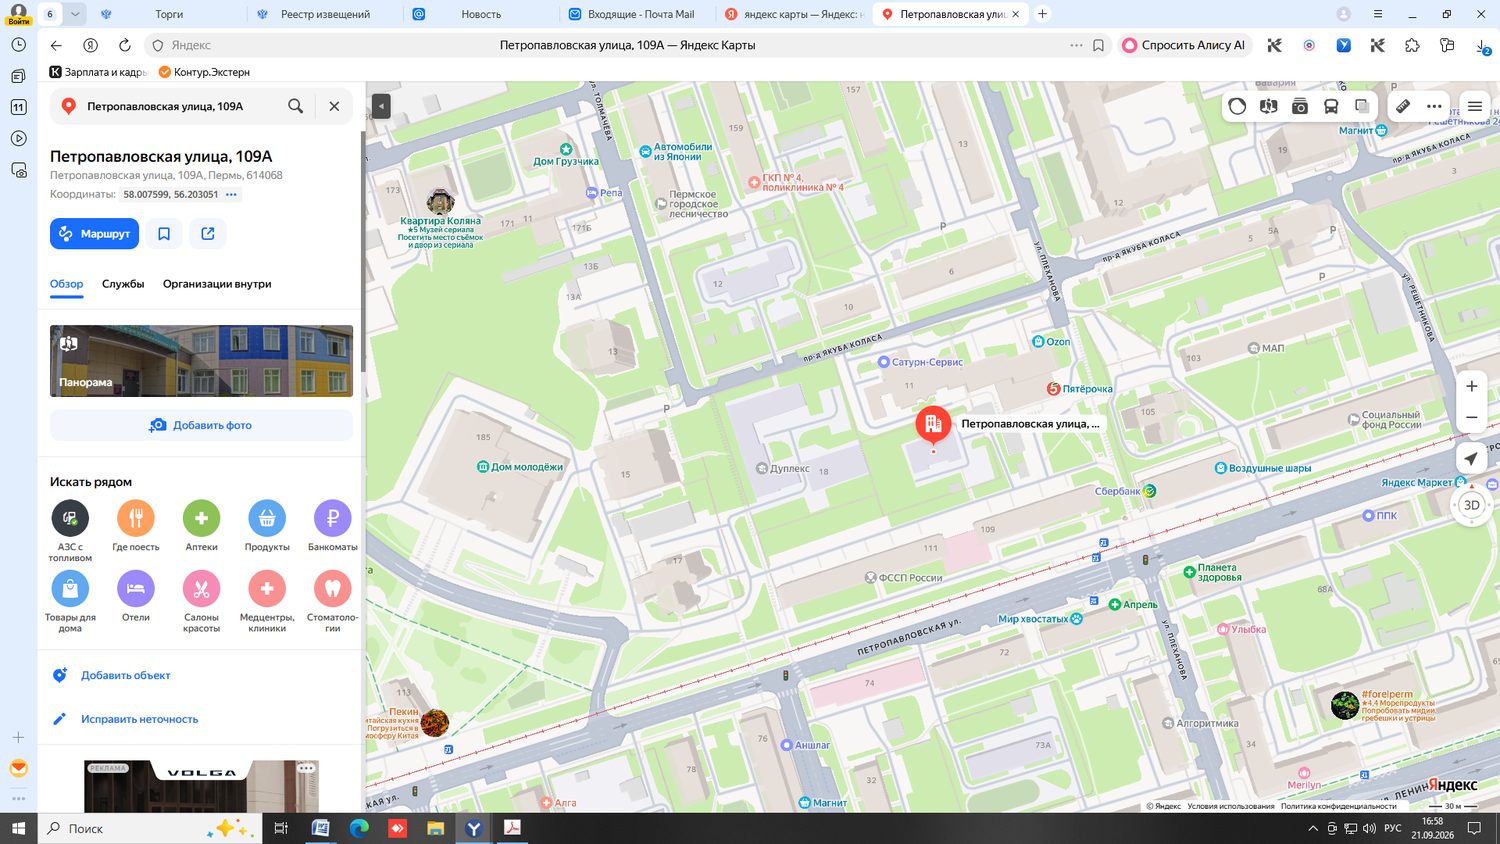The image size is (1500, 844).
Task: Bookmark the page in address bar
Action: 1098,45
